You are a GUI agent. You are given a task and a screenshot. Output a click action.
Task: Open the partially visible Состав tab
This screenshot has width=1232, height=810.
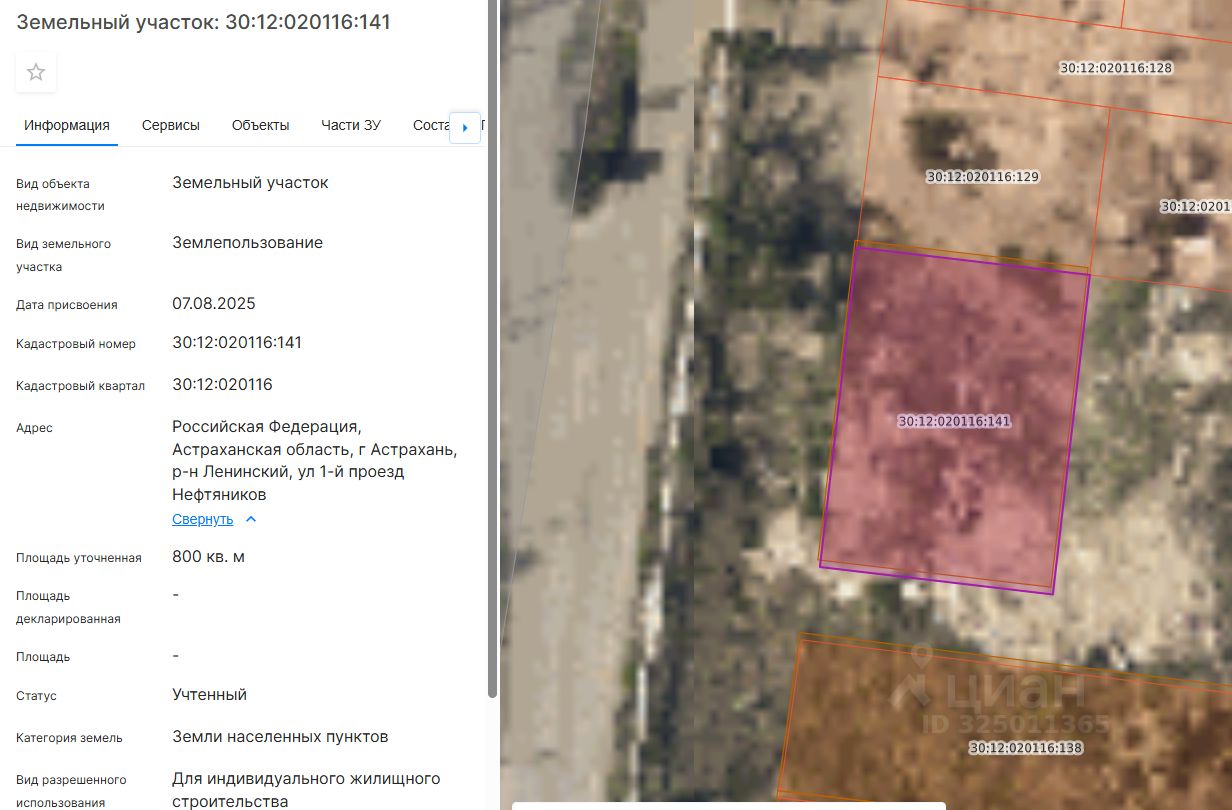pyautogui.click(x=432, y=125)
